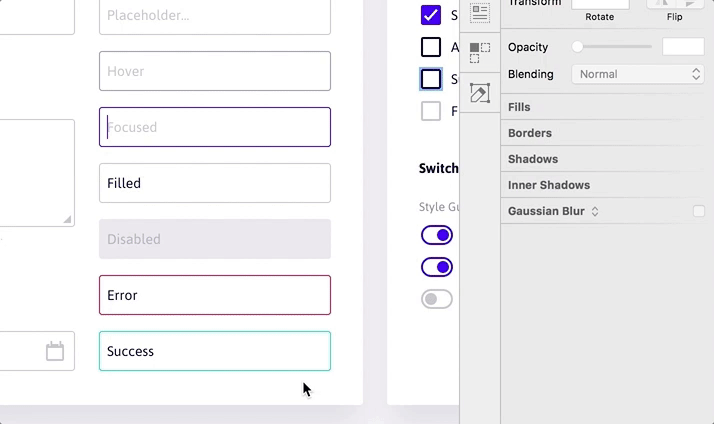Click the focused checkbox with blue outline
The image size is (714, 424).
click(431, 79)
